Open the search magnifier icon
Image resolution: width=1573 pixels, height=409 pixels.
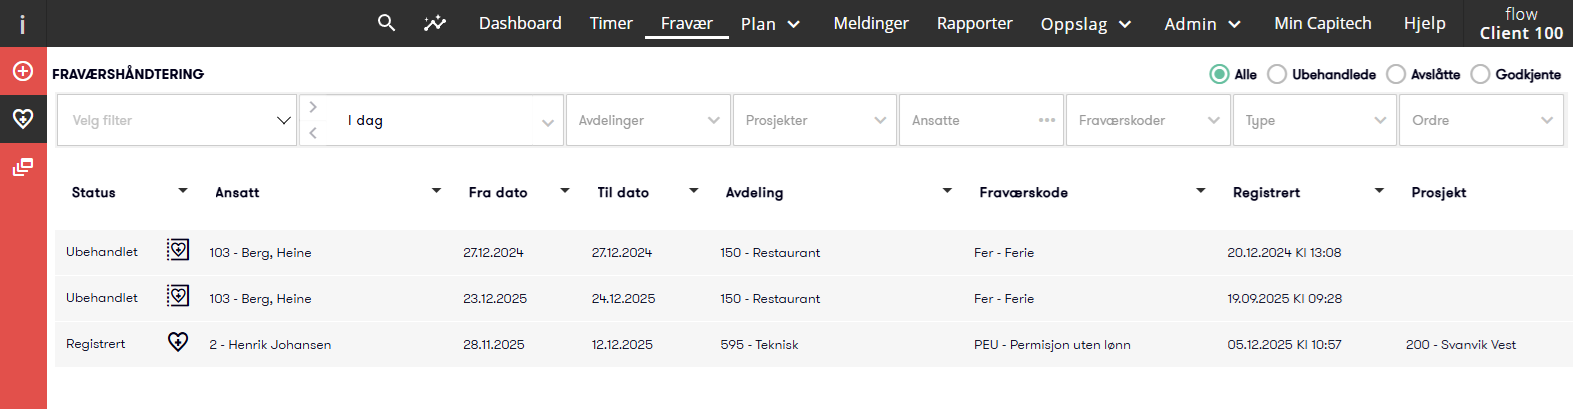point(386,22)
